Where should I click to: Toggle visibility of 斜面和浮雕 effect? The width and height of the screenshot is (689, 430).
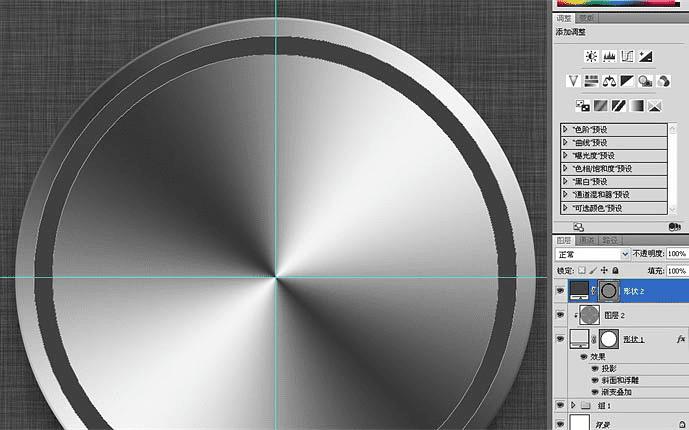[595, 380]
